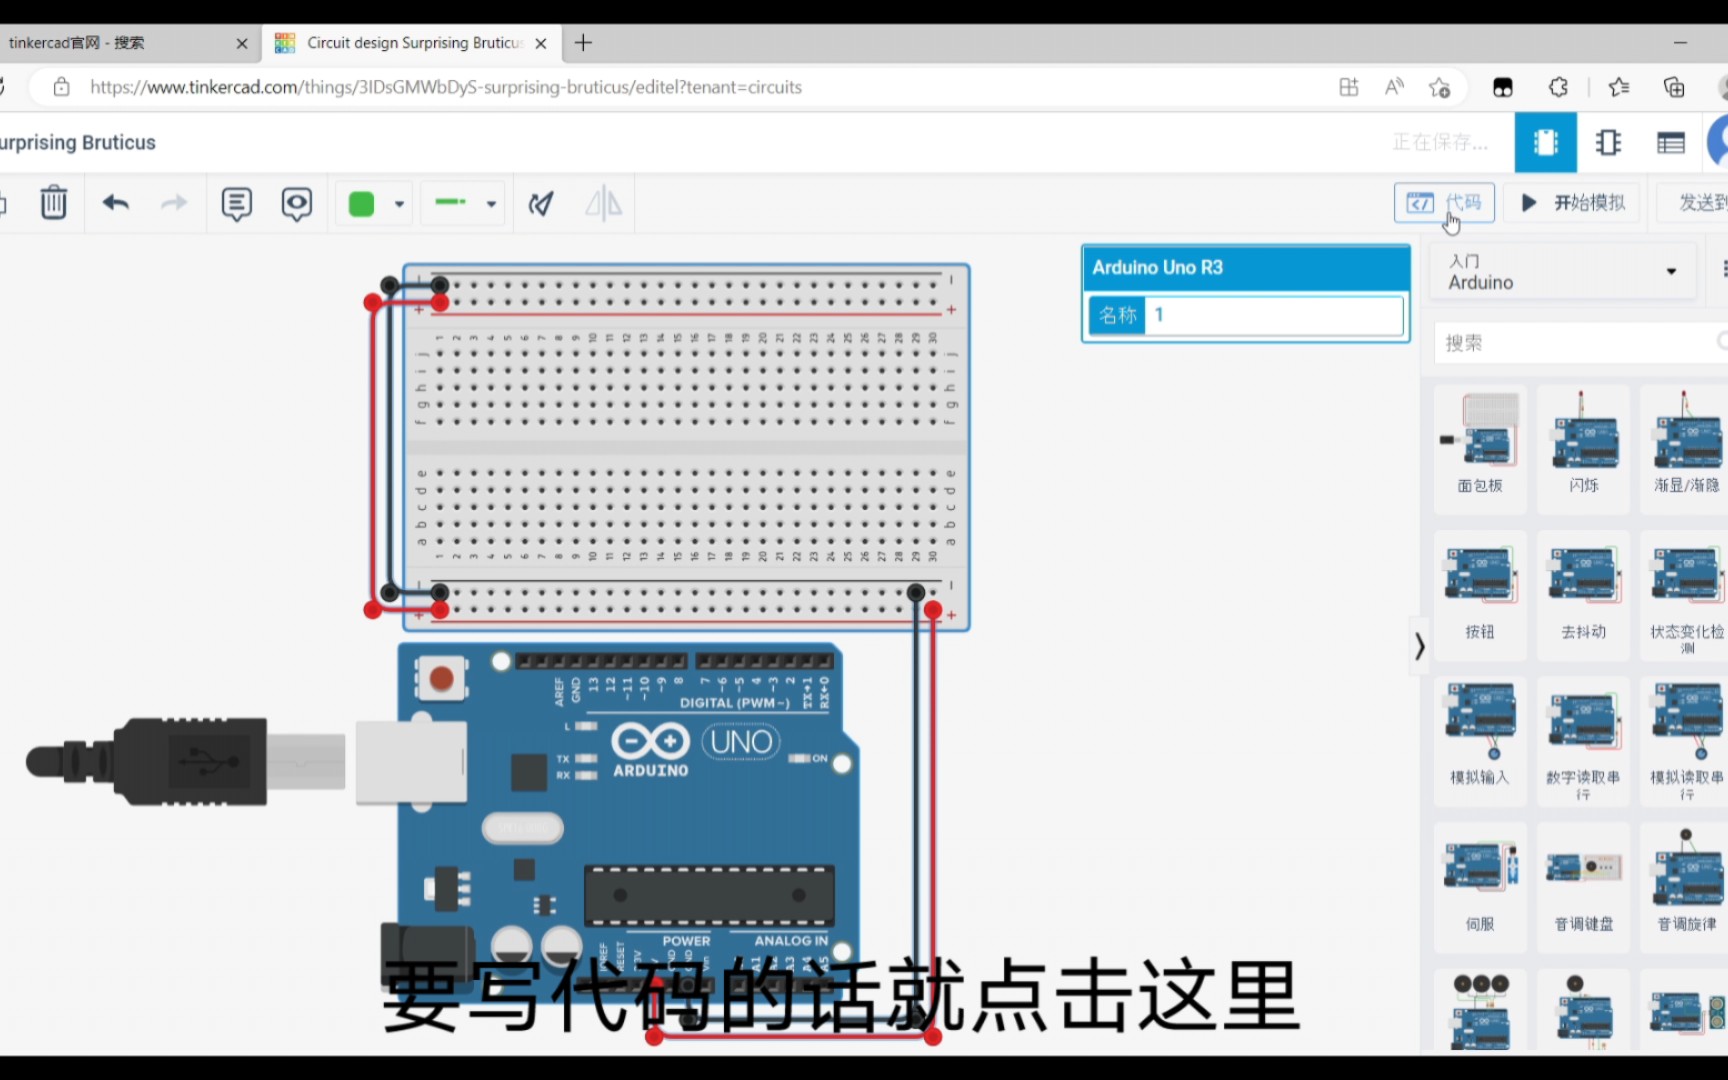Select the 渐显/渐隐 fade starter
Image resolution: width=1728 pixels, height=1080 pixels.
tap(1686, 448)
